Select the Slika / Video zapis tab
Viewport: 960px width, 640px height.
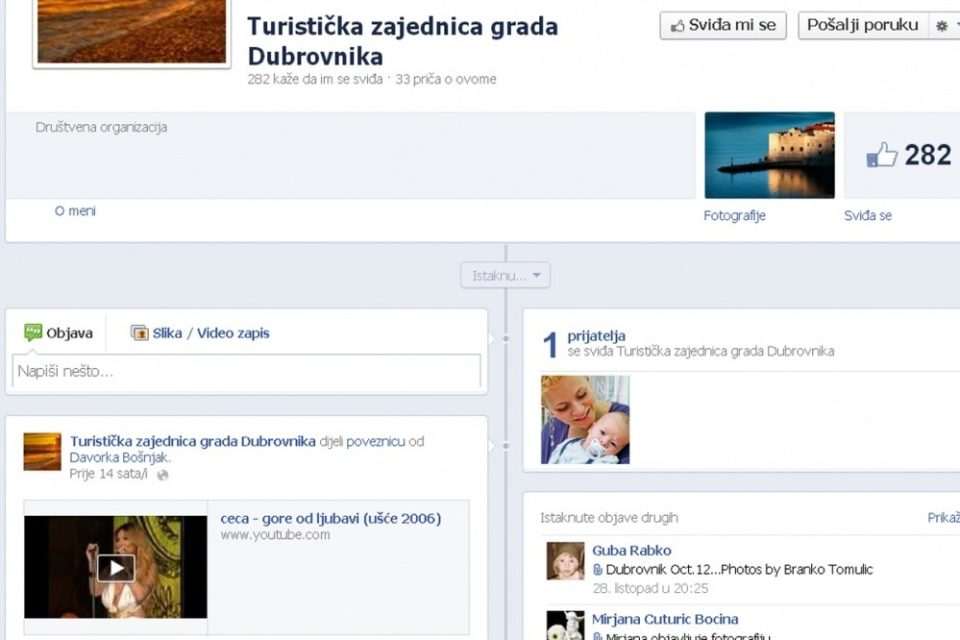[200, 333]
